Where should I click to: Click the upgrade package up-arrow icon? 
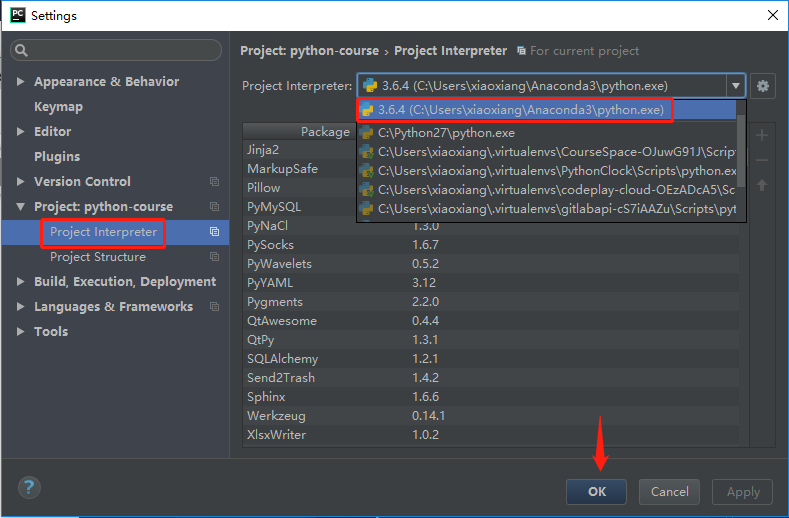762,185
